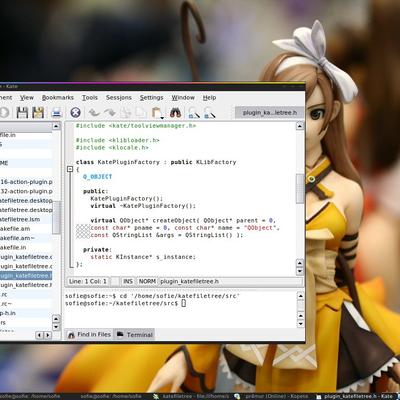Viewport: 400px width, 400px height.
Task: Select the katefiletree.lsm file entry
Action: coord(26,219)
